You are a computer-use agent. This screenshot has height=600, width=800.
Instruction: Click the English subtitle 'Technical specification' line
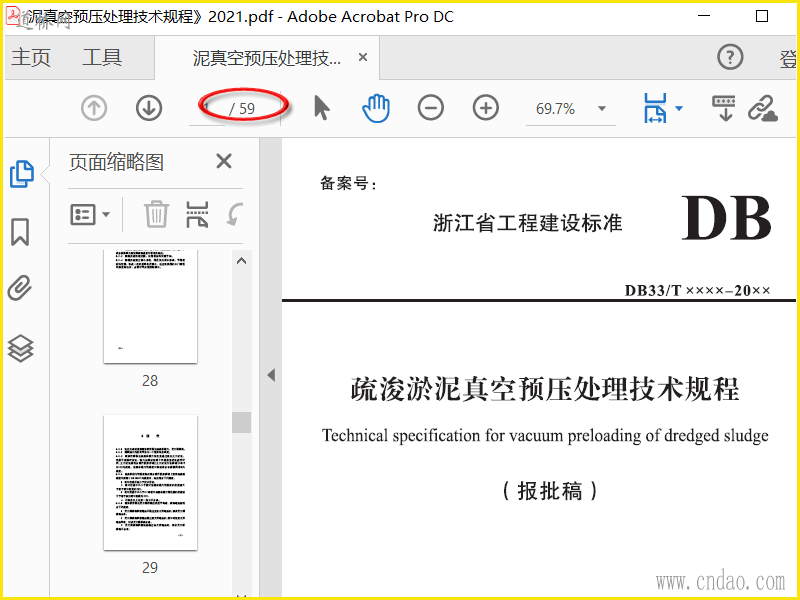545,436
